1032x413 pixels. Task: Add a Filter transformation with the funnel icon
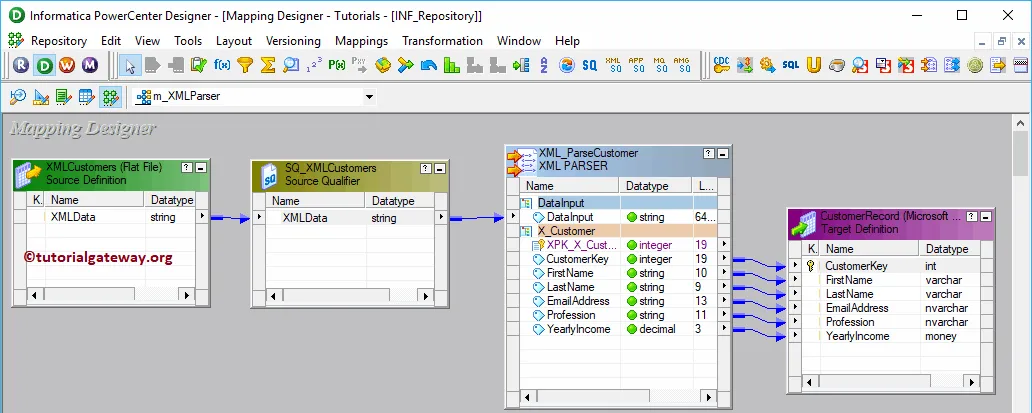(245, 65)
